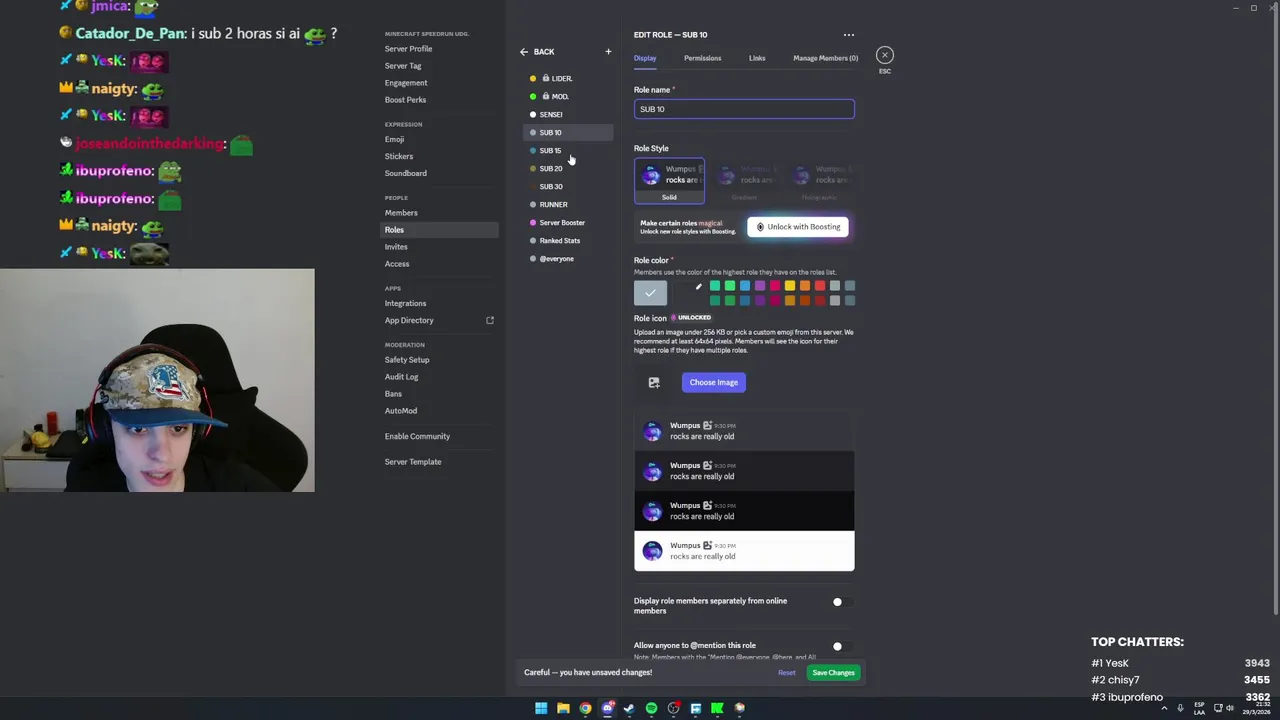Open Google Chrome from the taskbar
The height and width of the screenshot is (720, 1280).
pyautogui.click(x=585, y=708)
